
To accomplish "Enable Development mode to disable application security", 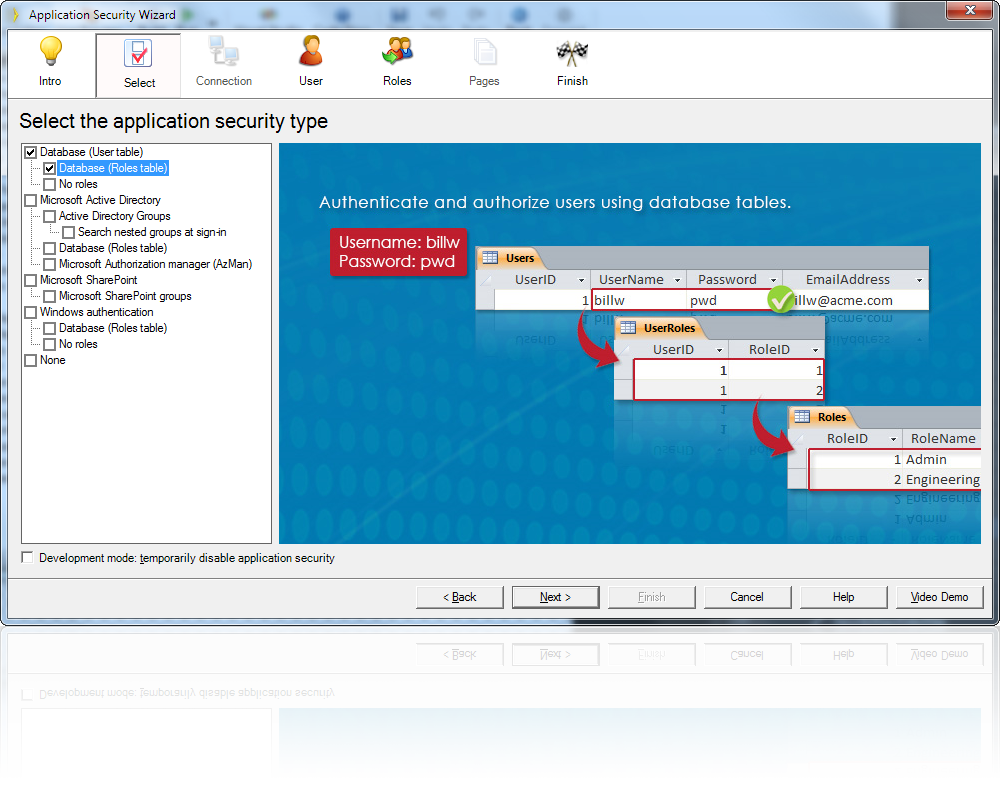I will click(x=27, y=557).
